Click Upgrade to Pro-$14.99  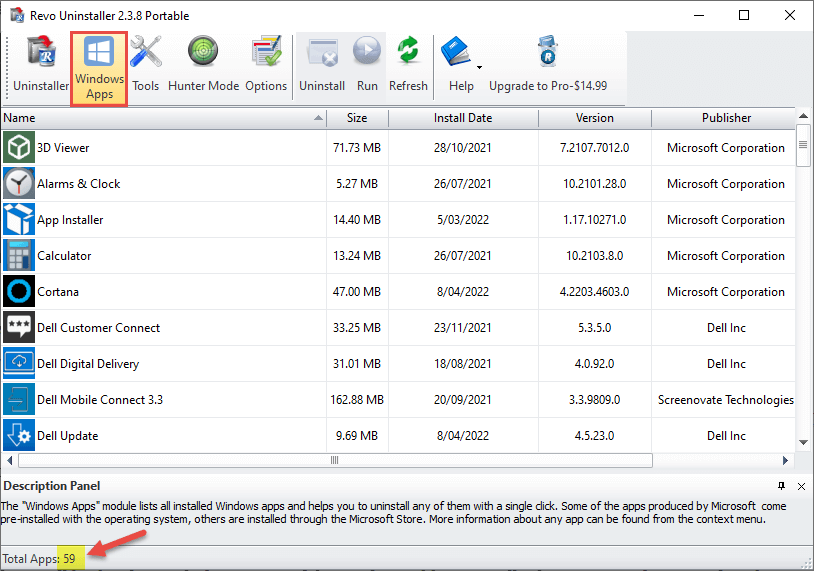[548, 66]
